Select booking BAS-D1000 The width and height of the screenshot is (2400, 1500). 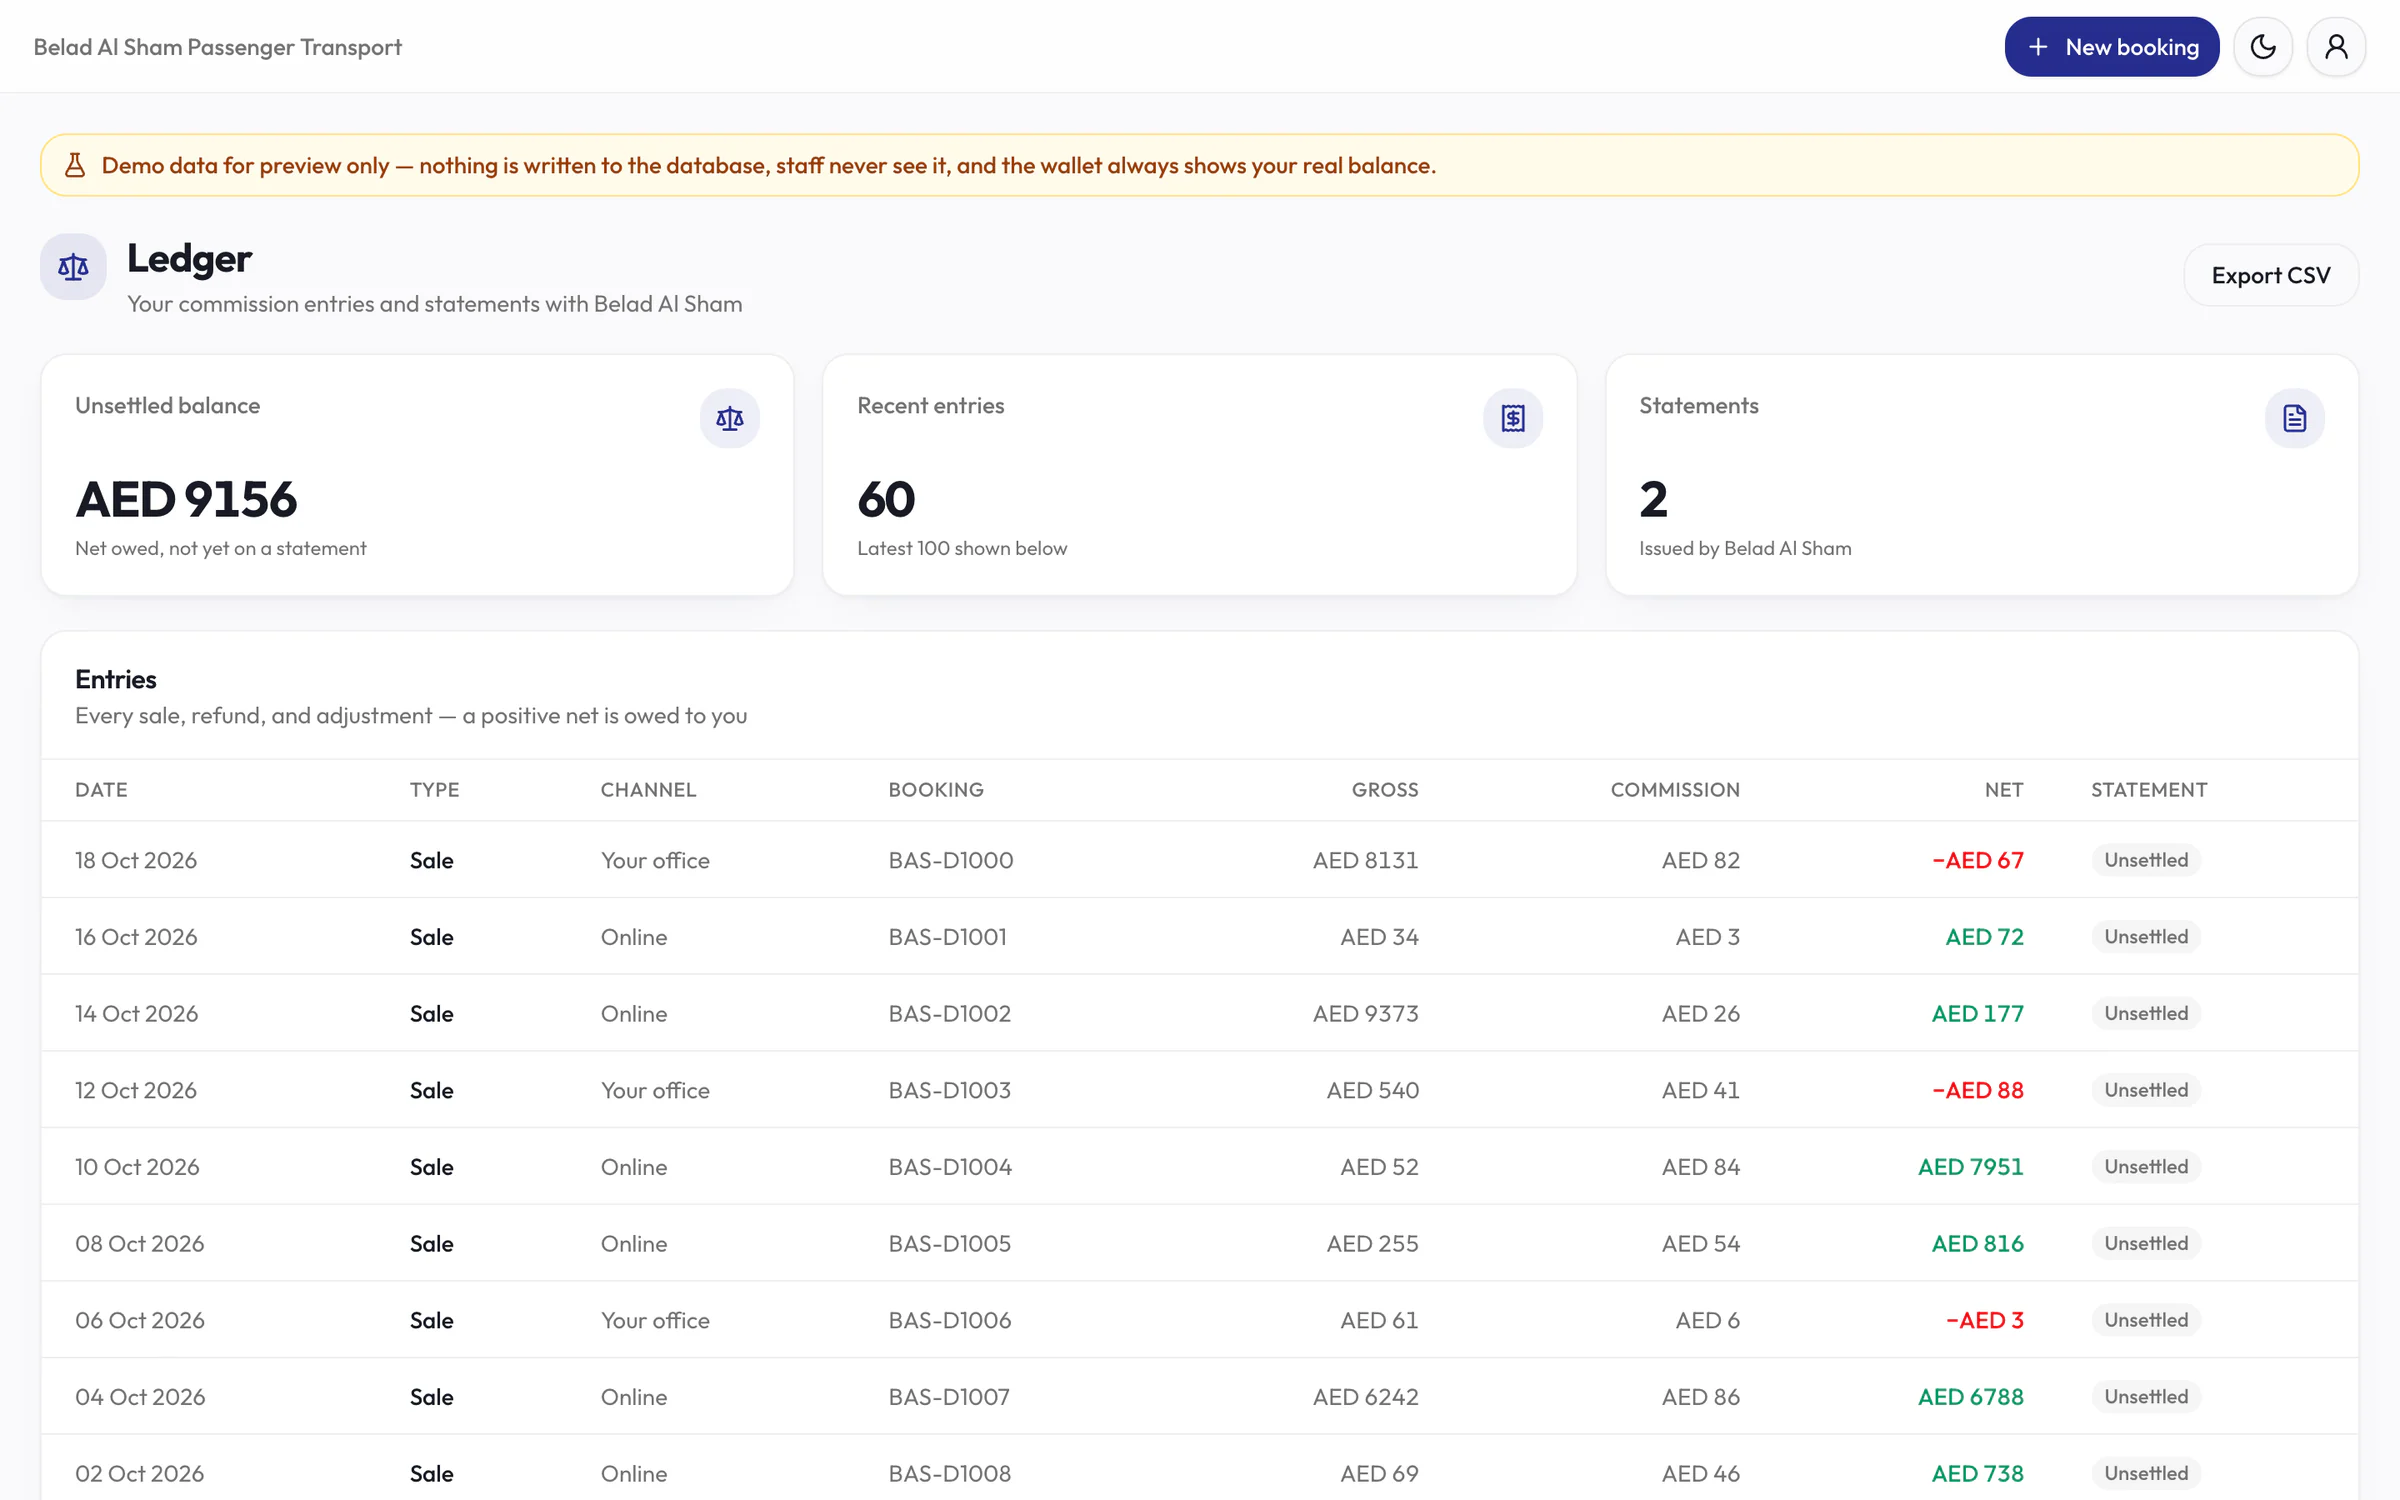[x=951, y=860]
